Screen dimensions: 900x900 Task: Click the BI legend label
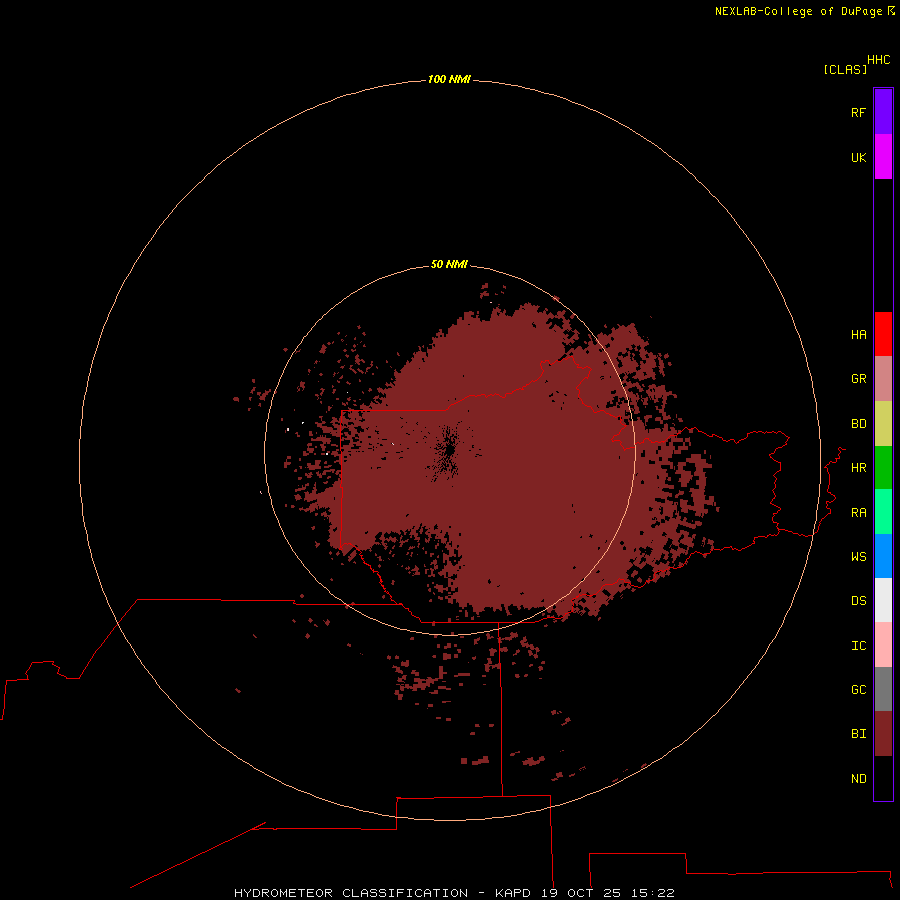(859, 734)
